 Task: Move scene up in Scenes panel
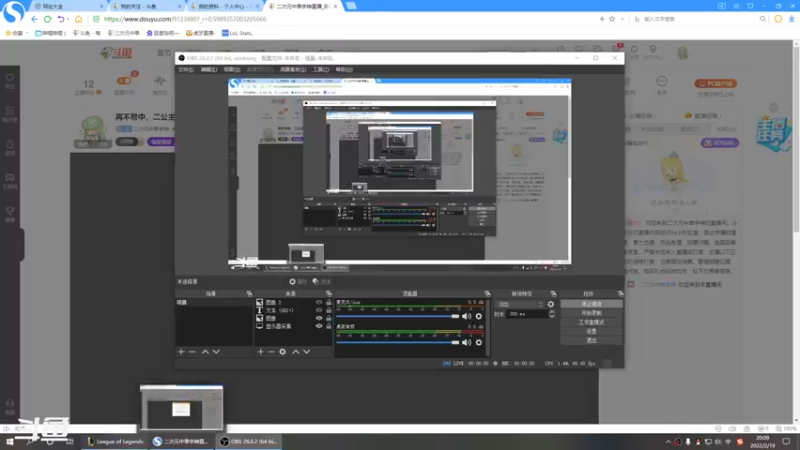(205, 352)
